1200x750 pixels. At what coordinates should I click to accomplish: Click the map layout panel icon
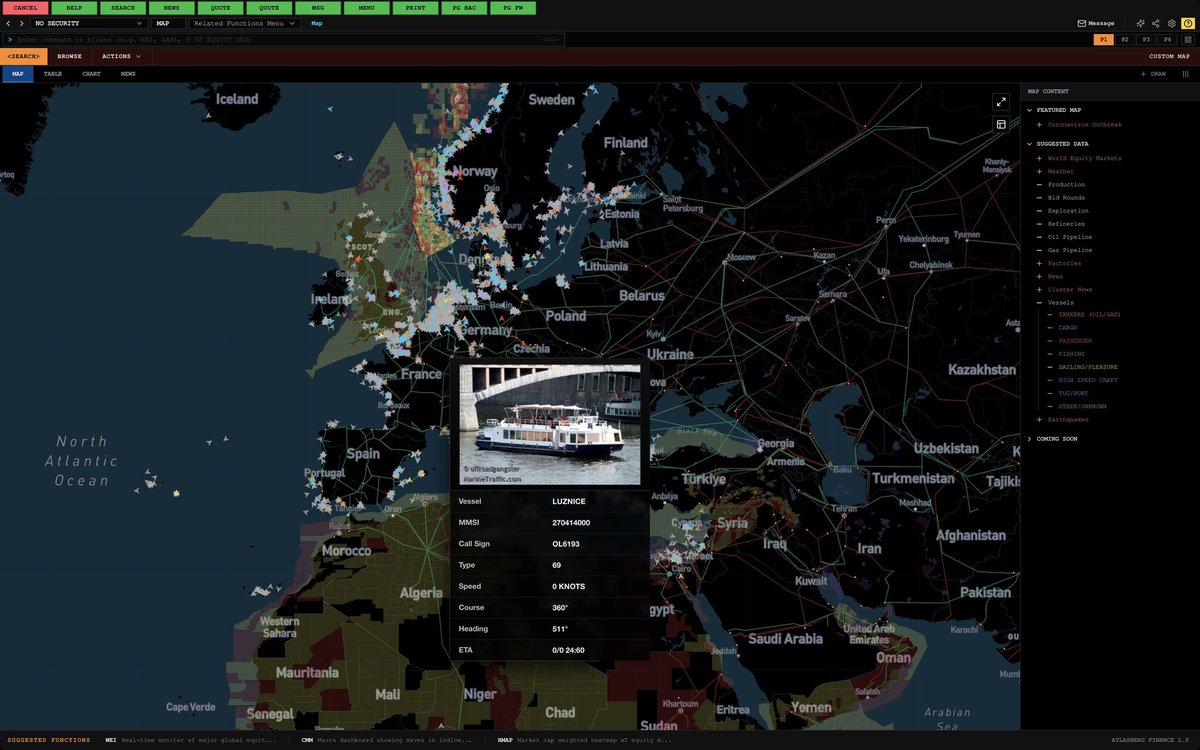click(x=1001, y=124)
